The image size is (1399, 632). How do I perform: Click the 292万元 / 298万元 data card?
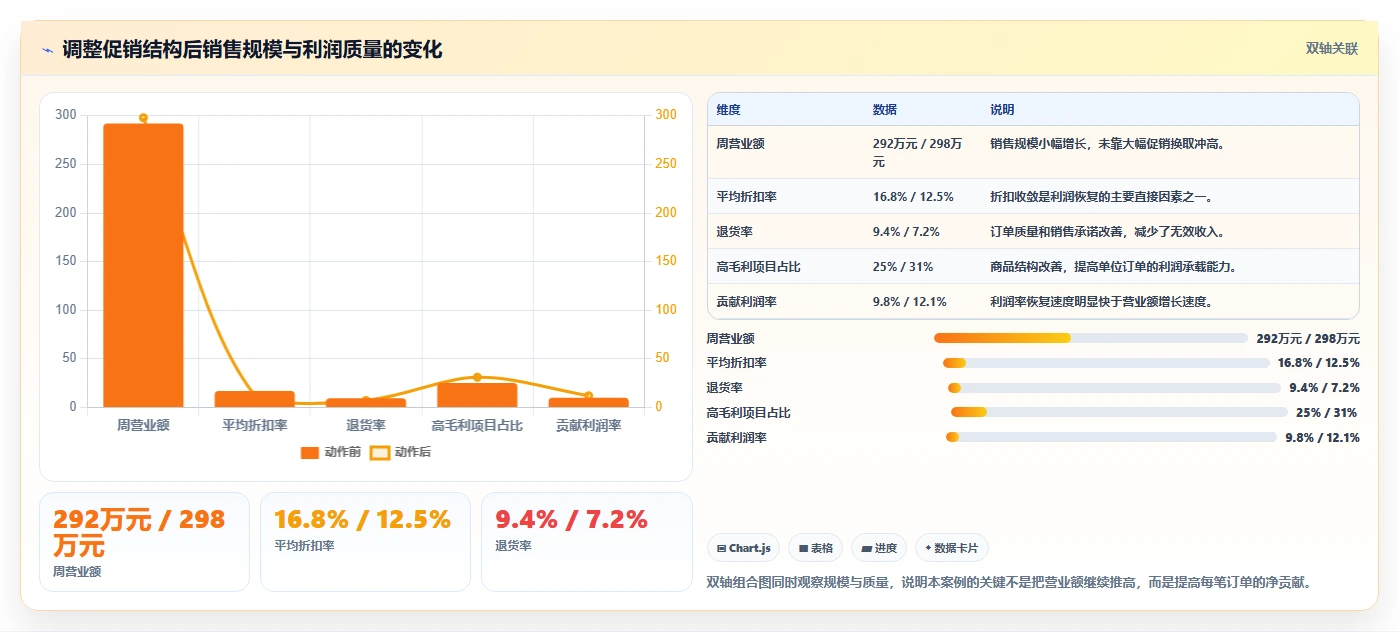(144, 542)
